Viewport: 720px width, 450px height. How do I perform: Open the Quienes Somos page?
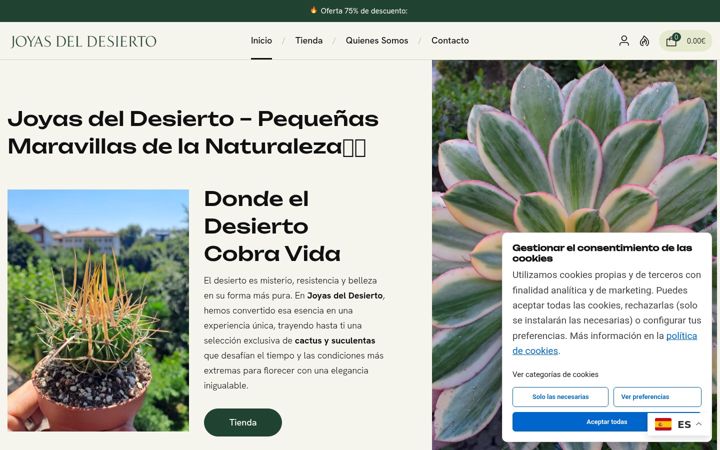[x=377, y=40]
